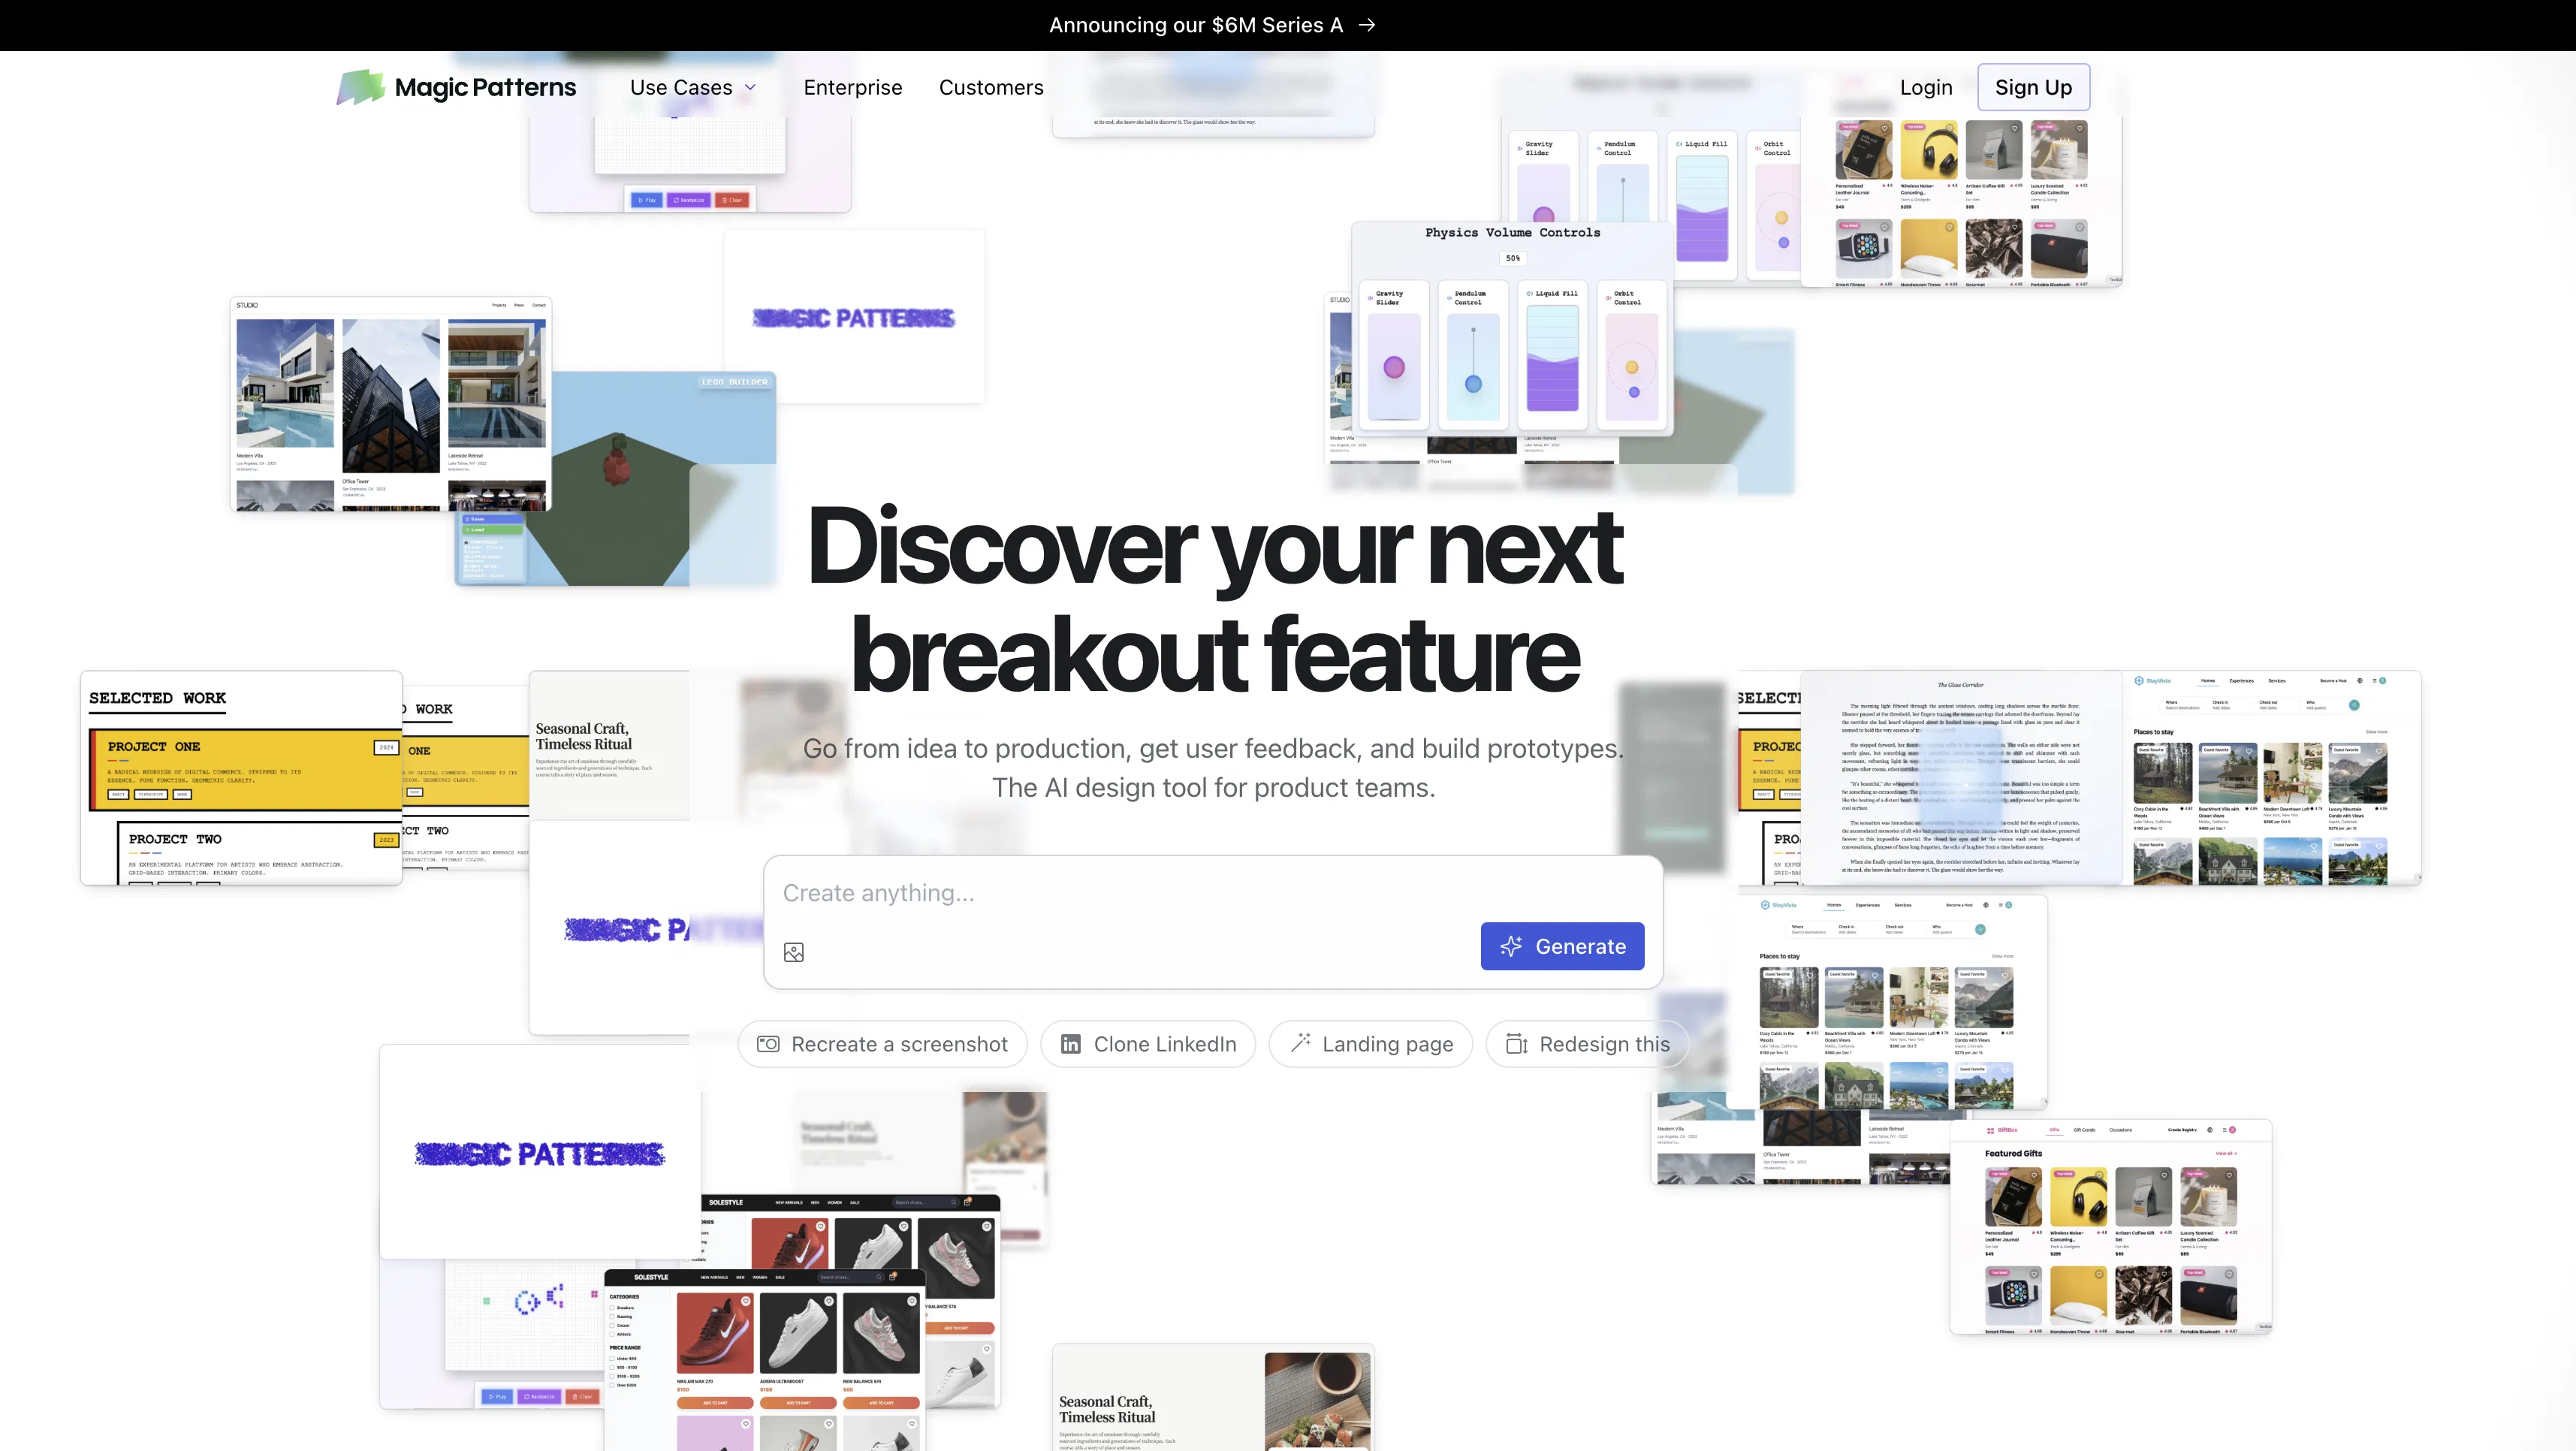Check the Under $50 price range checkbox
Image resolution: width=2576 pixels, height=1451 pixels.
pos(612,1359)
